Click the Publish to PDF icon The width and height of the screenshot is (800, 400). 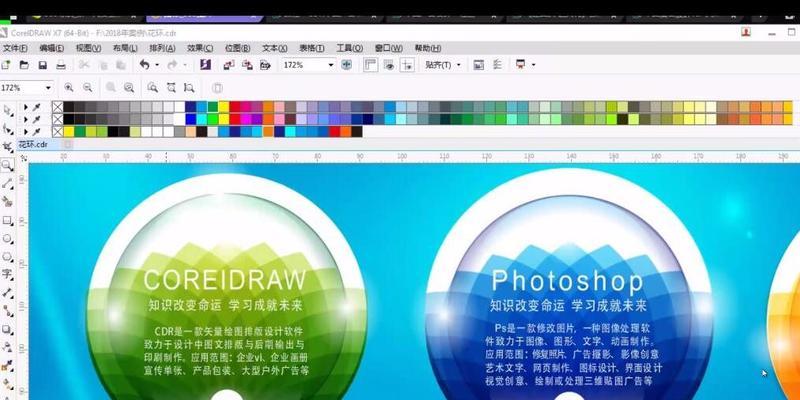tap(265, 65)
